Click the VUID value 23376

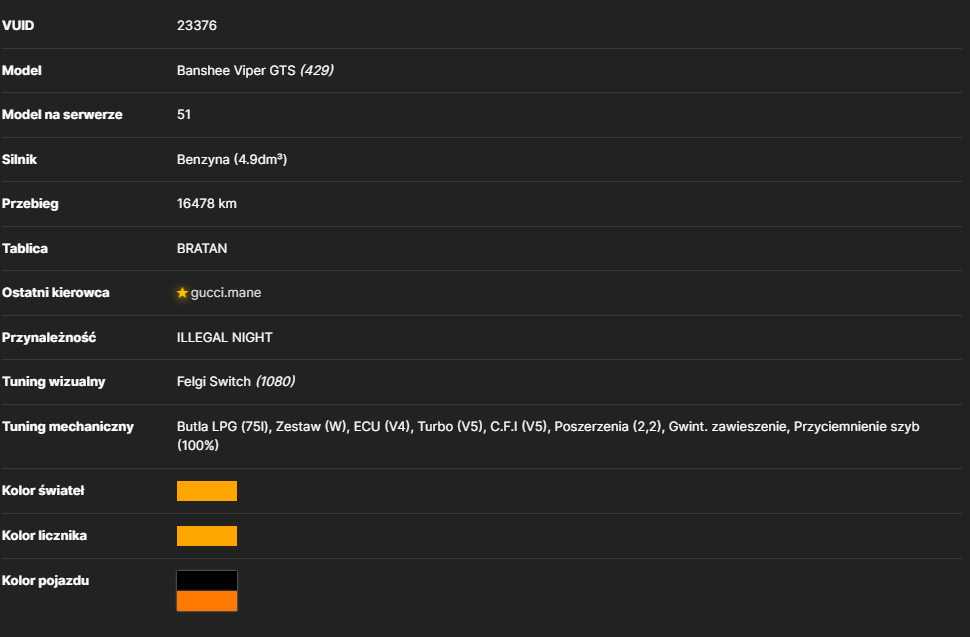point(197,25)
